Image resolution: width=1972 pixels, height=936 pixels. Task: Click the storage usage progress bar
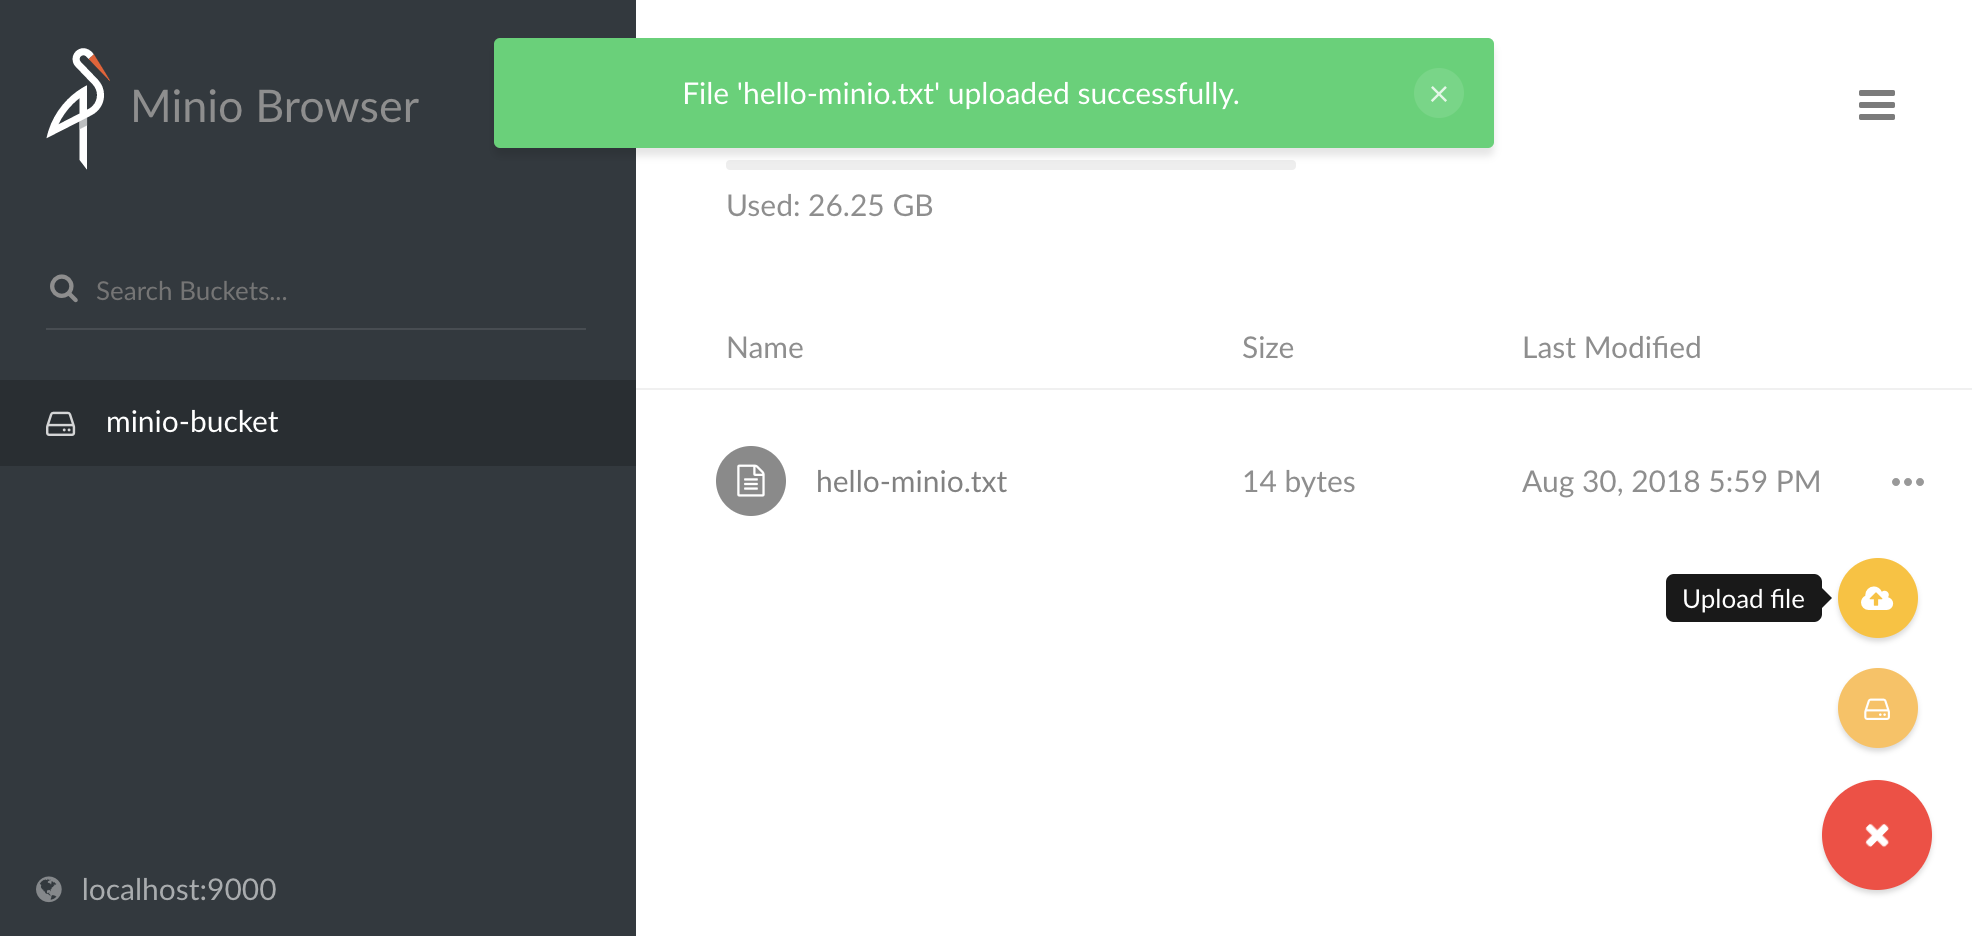(1010, 165)
